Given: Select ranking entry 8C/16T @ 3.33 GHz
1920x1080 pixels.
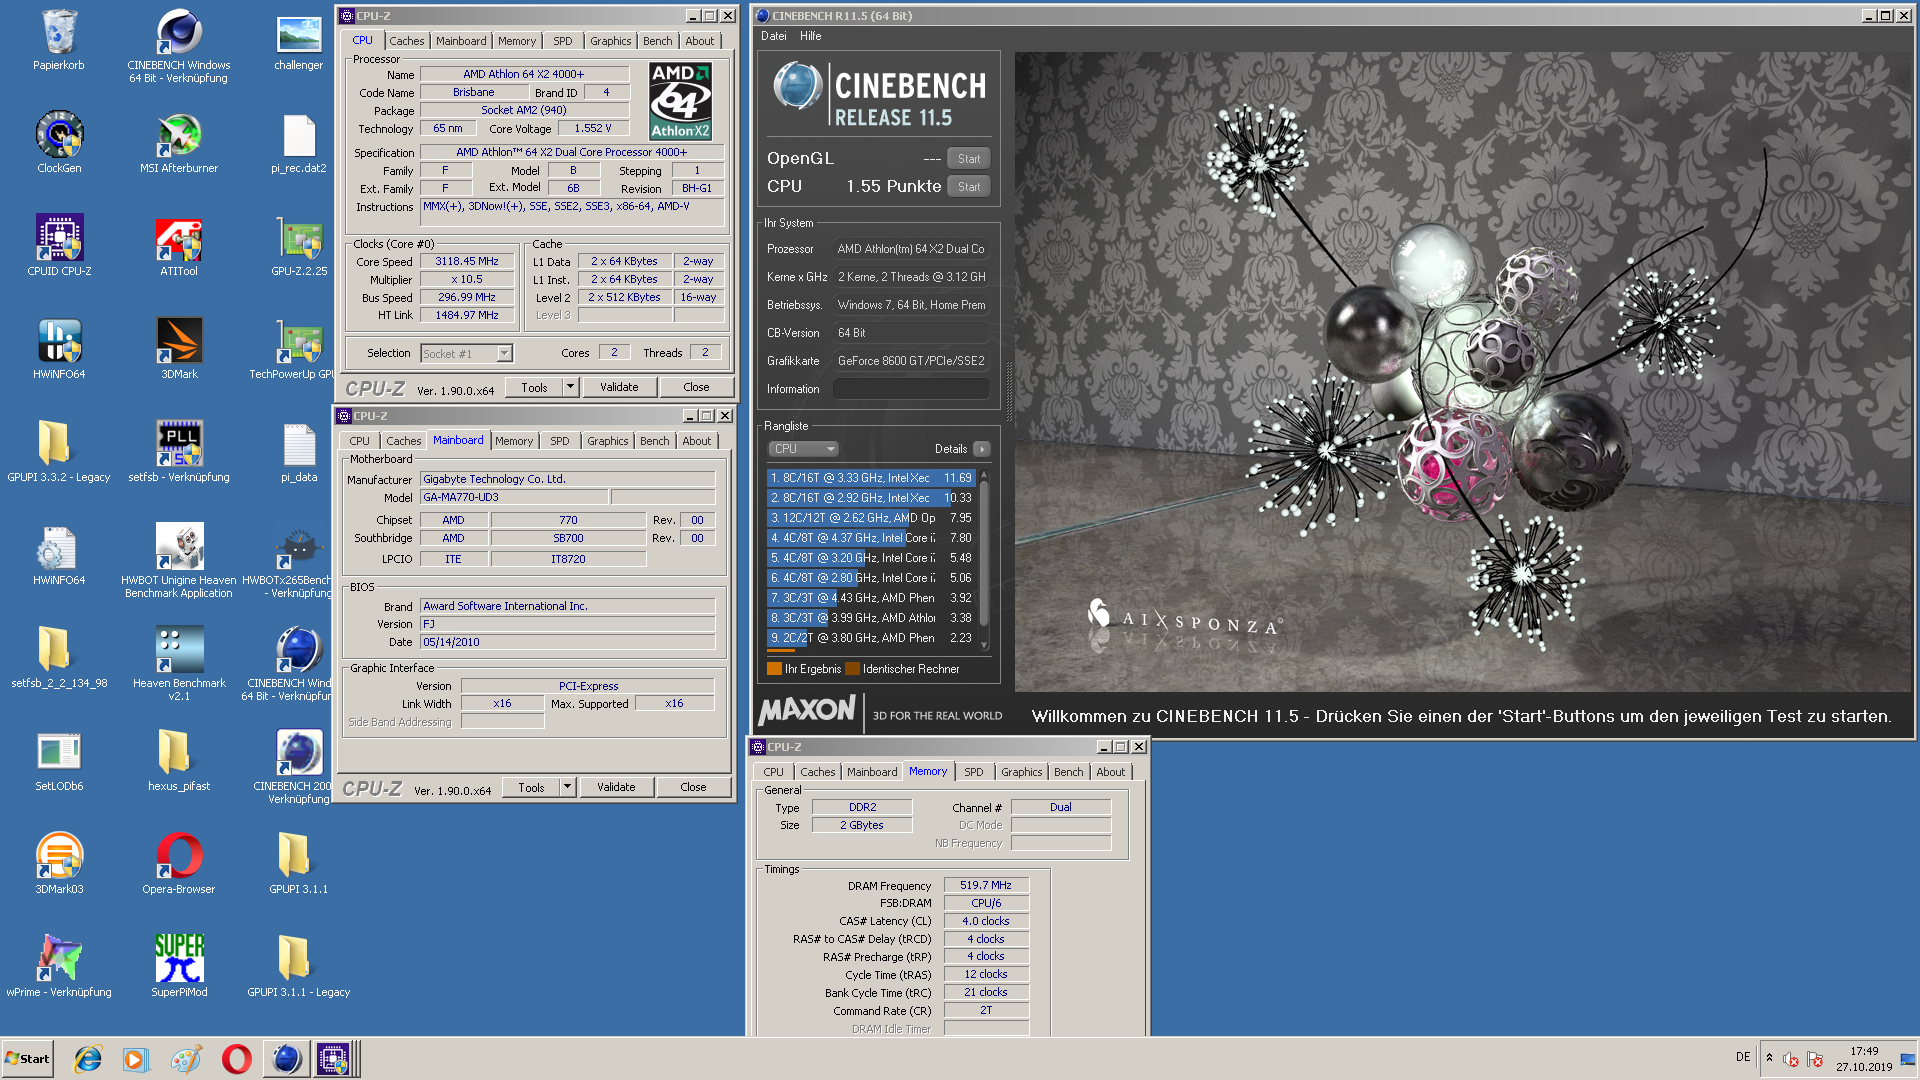Looking at the screenshot, I should click(871, 478).
